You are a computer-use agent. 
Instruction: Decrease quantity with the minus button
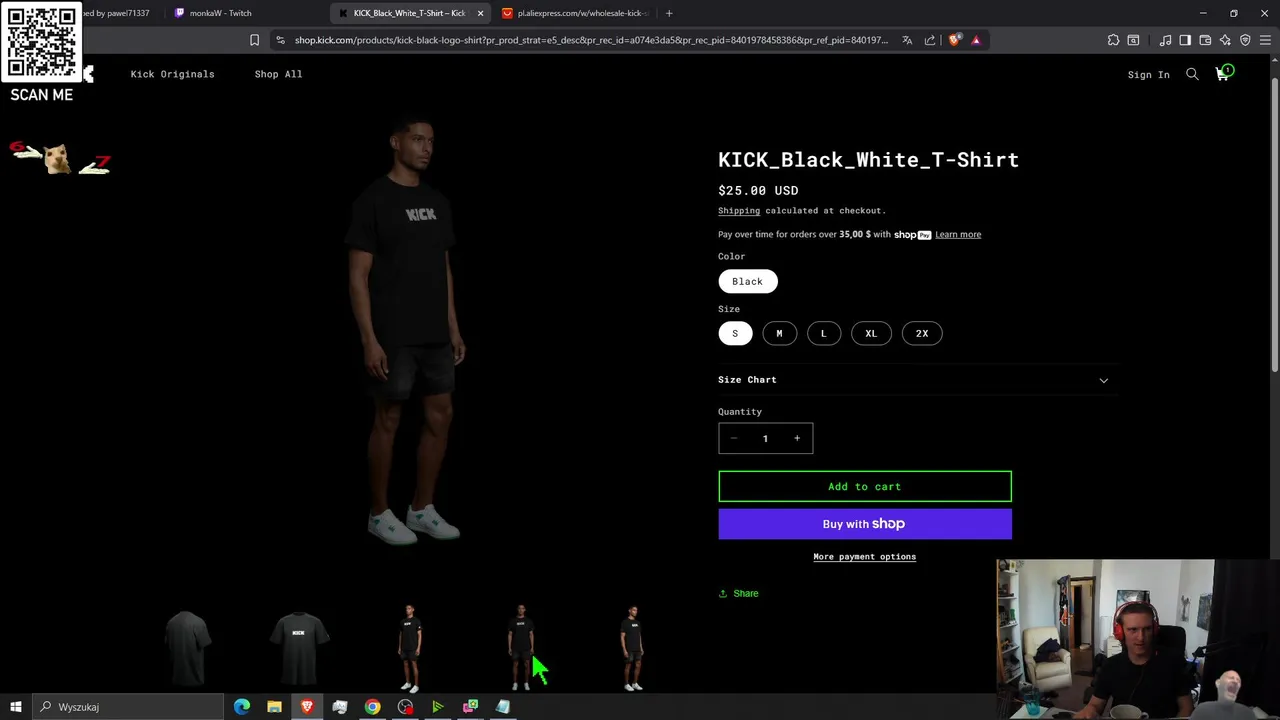click(734, 438)
